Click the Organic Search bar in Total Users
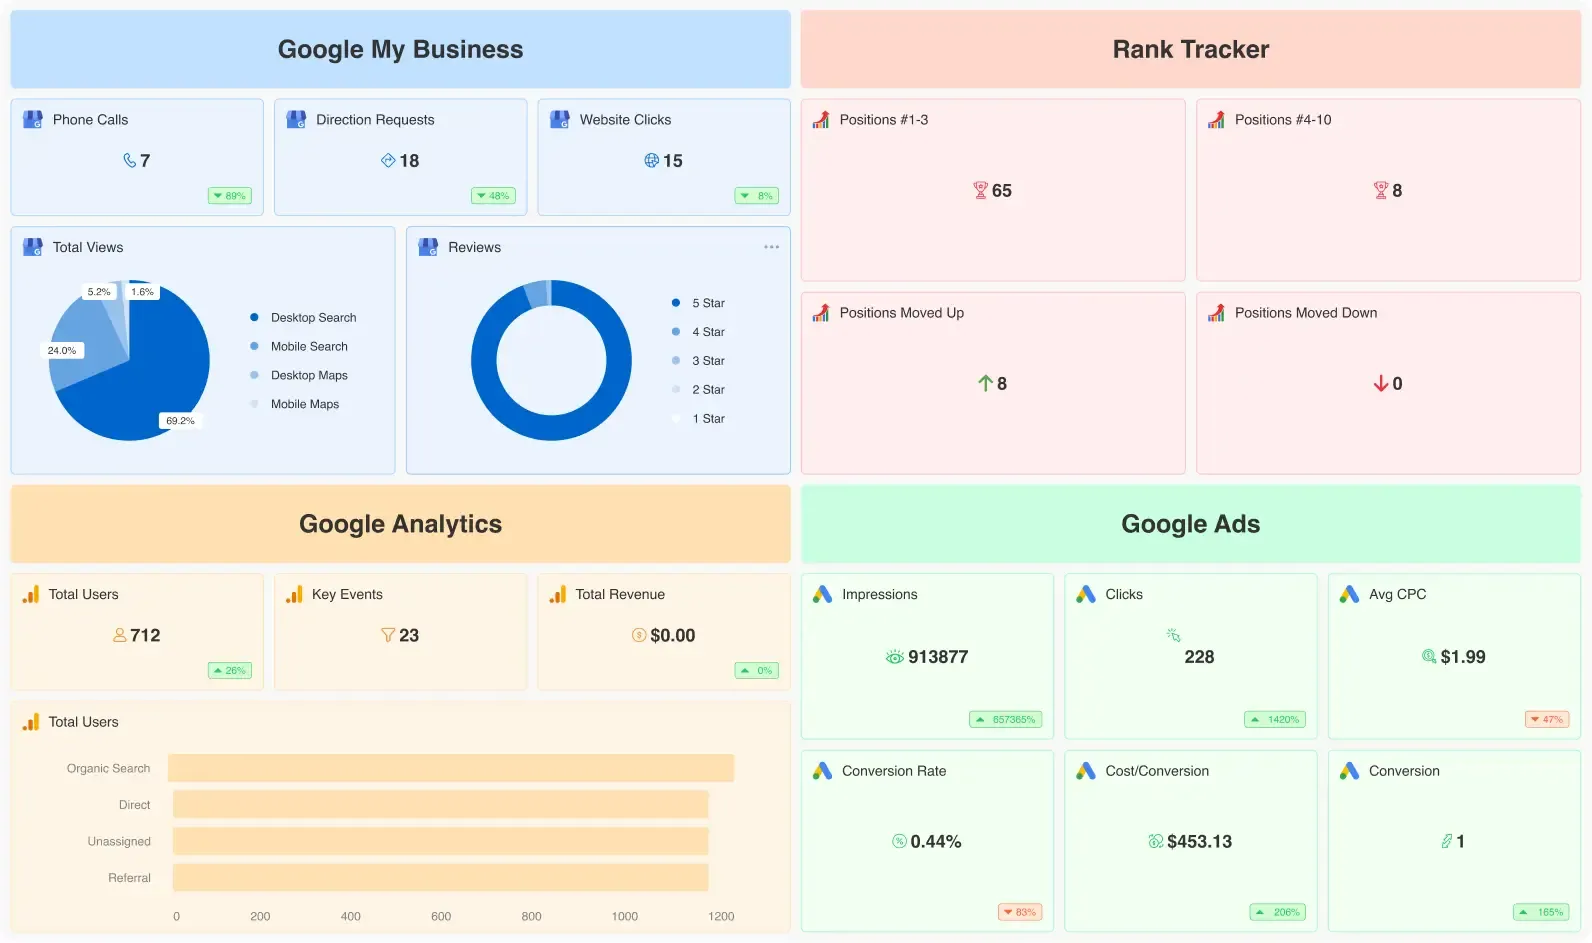The height and width of the screenshot is (943, 1592). click(451, 768)
